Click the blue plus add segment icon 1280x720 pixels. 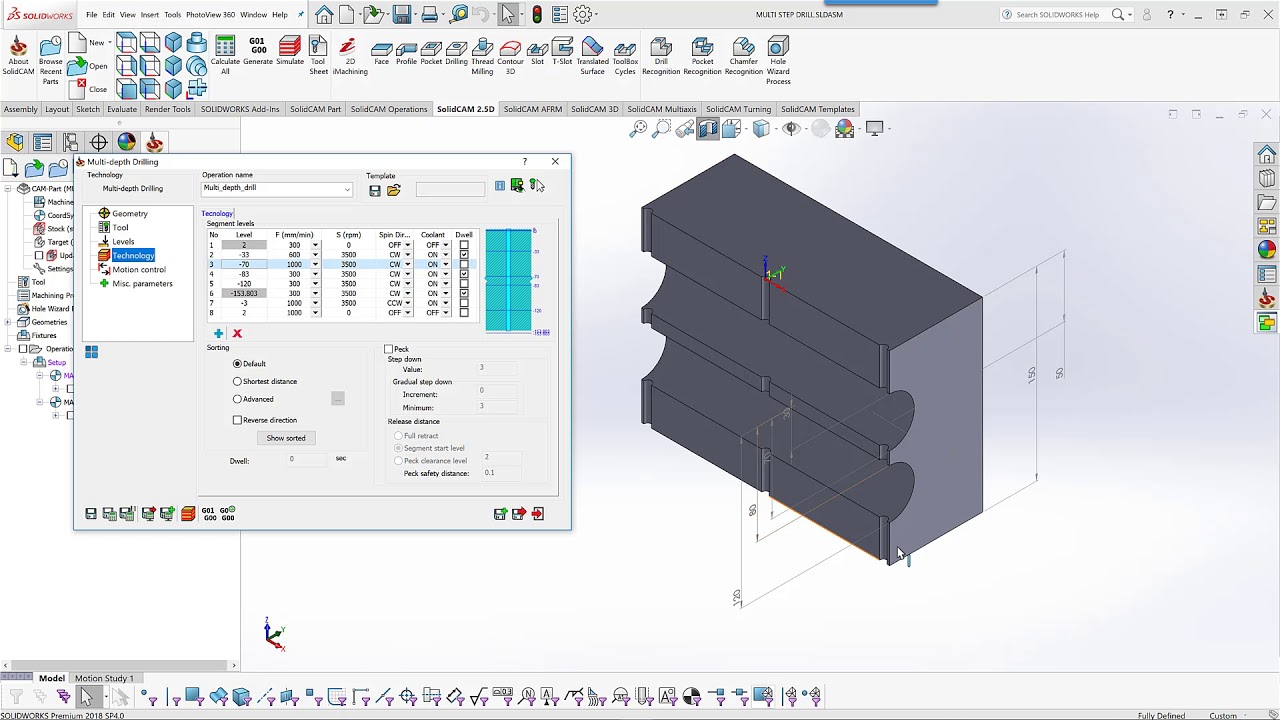point(218,333)
